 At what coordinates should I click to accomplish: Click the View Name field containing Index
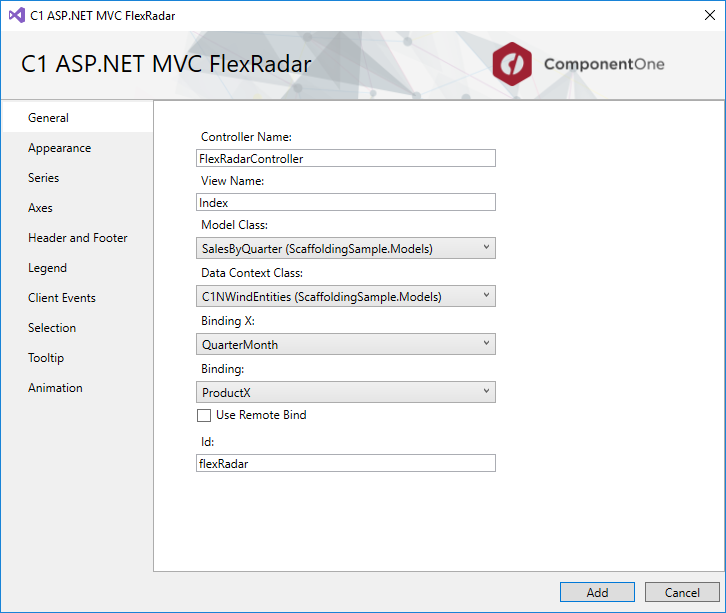pos(346,202)
